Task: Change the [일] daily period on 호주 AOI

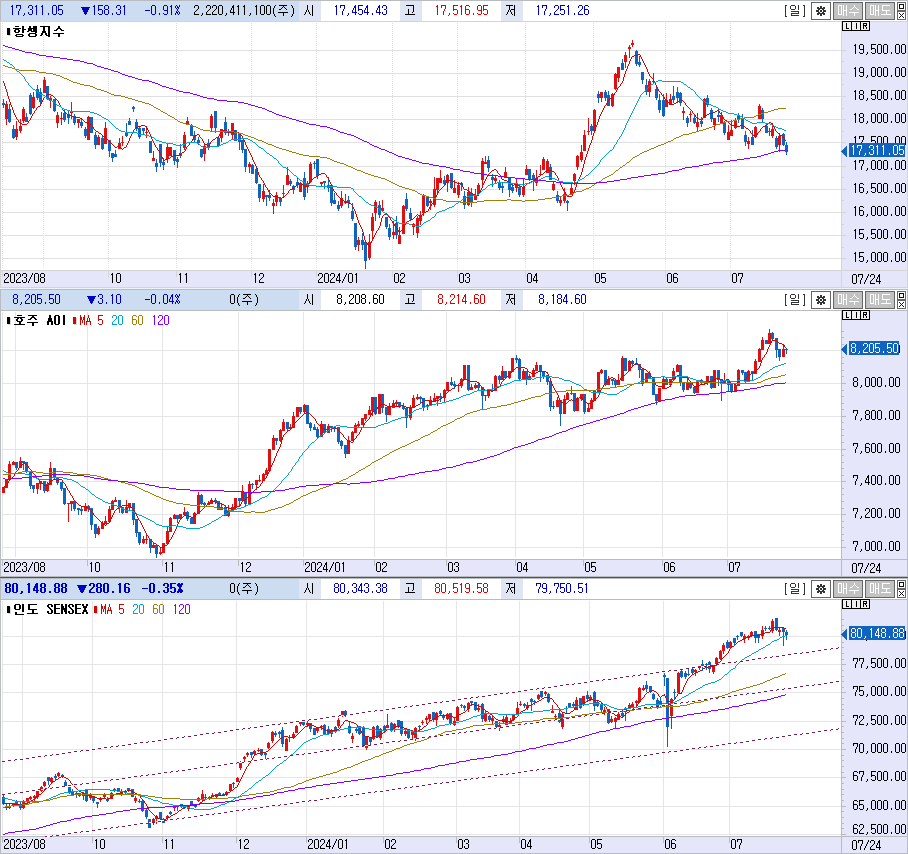Action: [x=795, y=299]
